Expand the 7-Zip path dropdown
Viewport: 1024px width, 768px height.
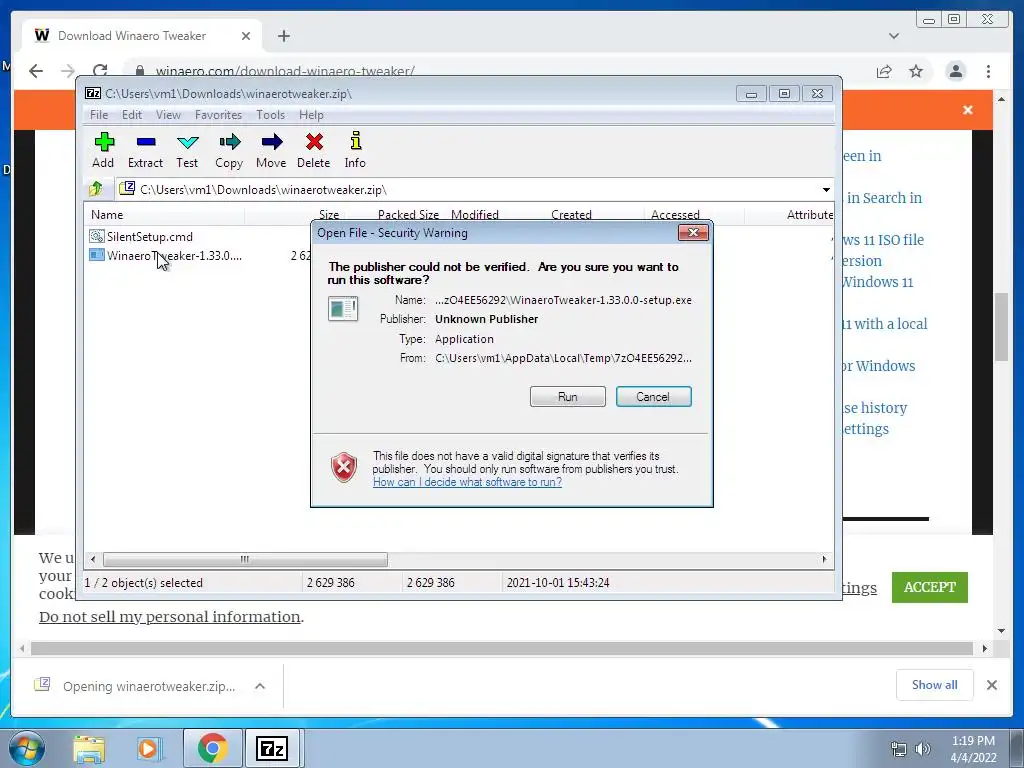826,189
